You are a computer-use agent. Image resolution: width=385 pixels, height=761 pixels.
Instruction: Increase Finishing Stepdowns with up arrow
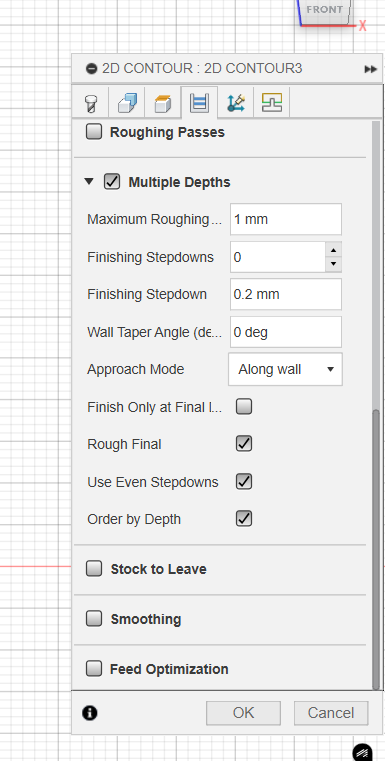click(333, 250)
